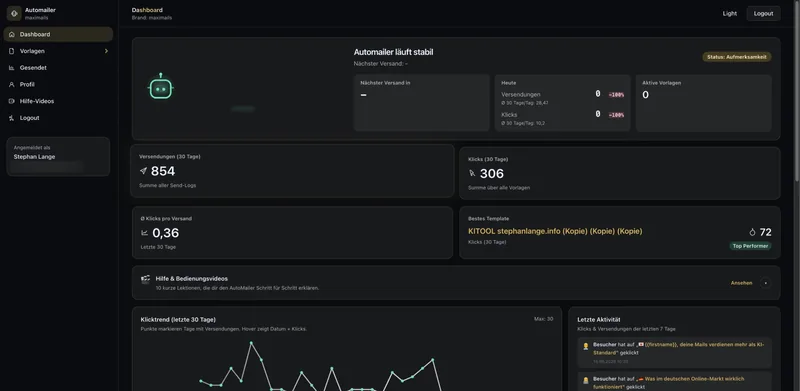Click the Status: Aufmerksamkeit badge

coord(737,57)
